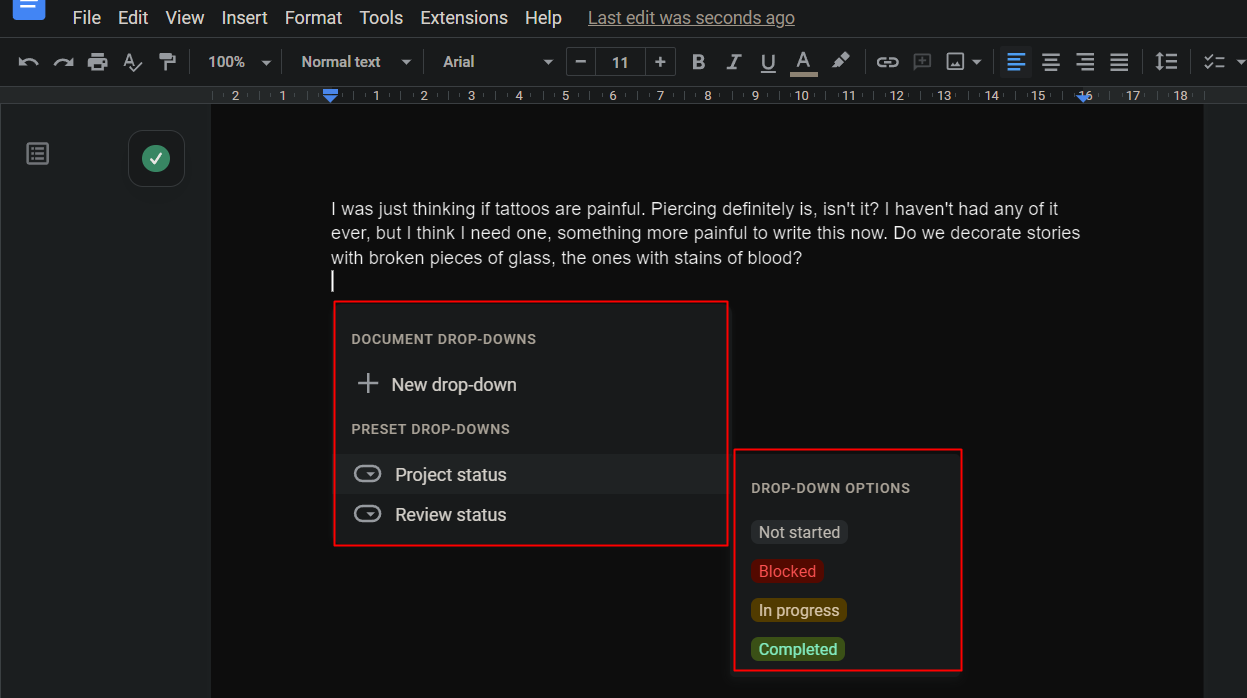The height and width of the screenshot is (698, 1247).
Task: Click the right indent marker on ruler
Action: 1084,98
